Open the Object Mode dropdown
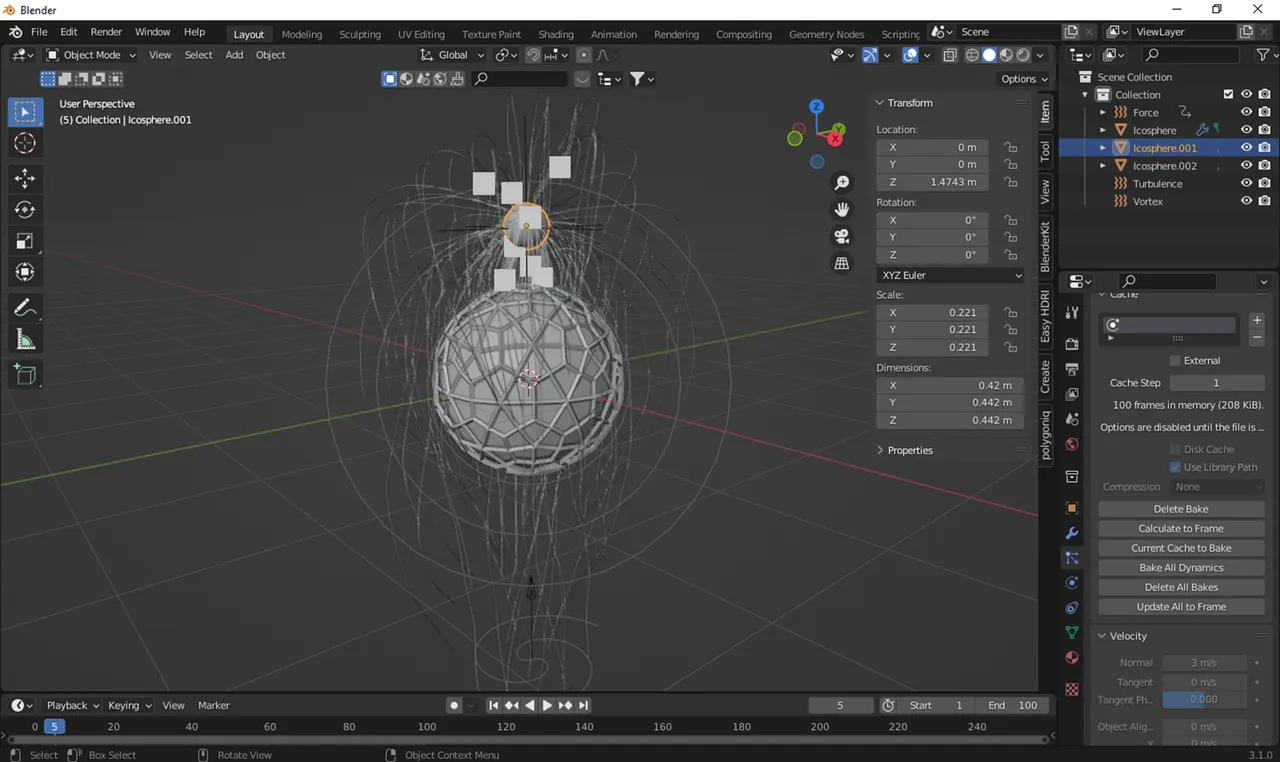Viewport: 1280px width, 762px height. [x=91, y=55]
